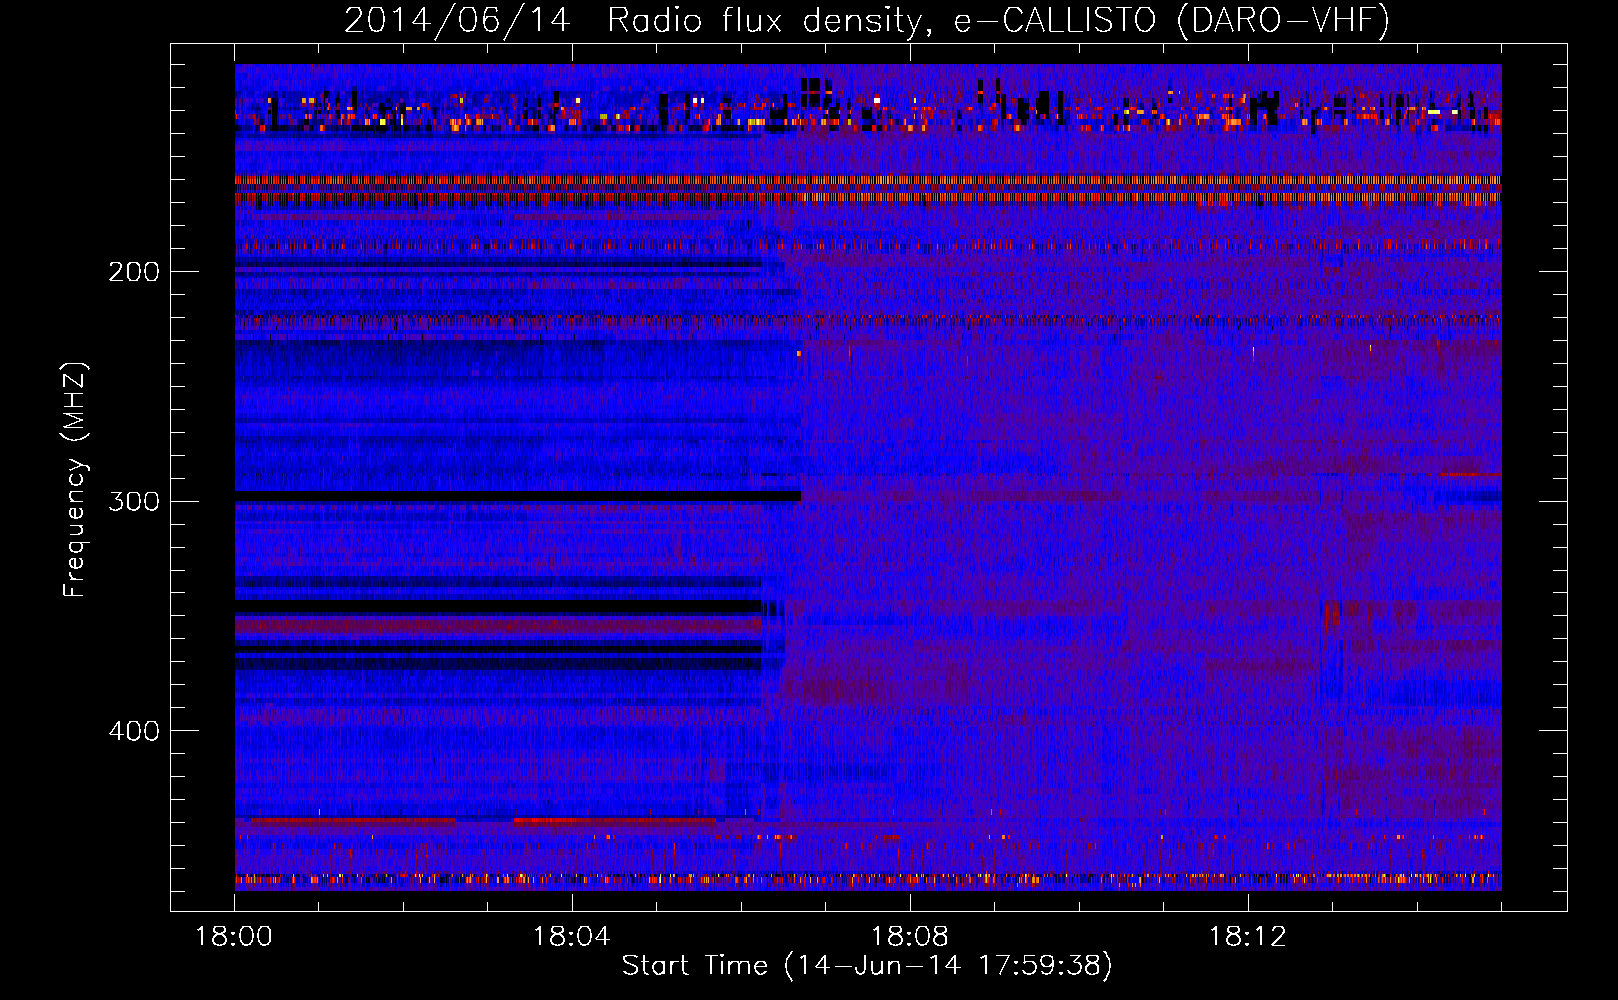Click the 400 frequency tick label
This screenshot has width=1618, height=1000.
coord(134,731)
